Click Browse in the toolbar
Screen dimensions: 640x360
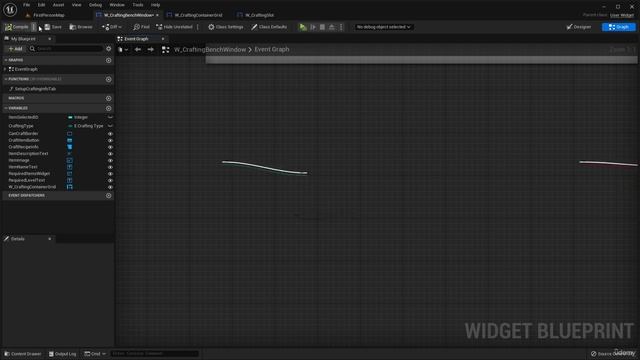[x=81, y=27]
